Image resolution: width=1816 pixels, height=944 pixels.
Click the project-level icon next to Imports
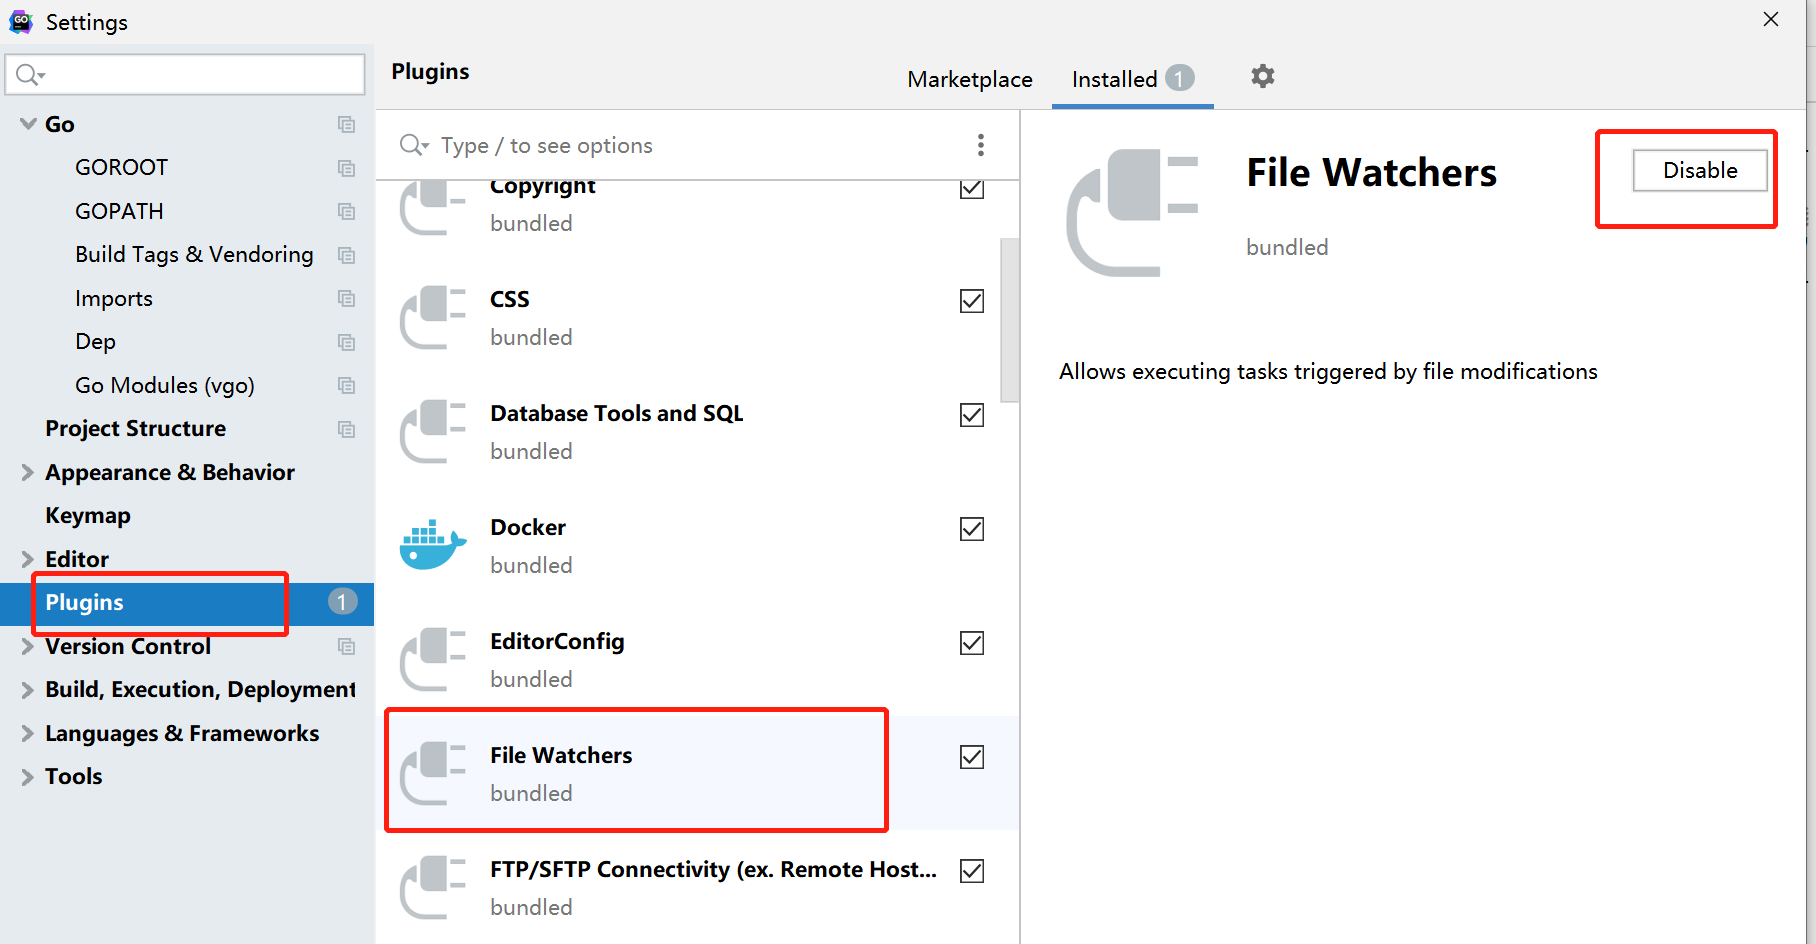click(x=346, y=298)
